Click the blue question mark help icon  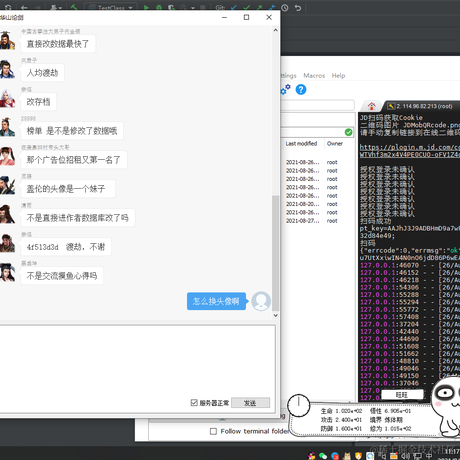pyautogui.click(x=301, y=89)
